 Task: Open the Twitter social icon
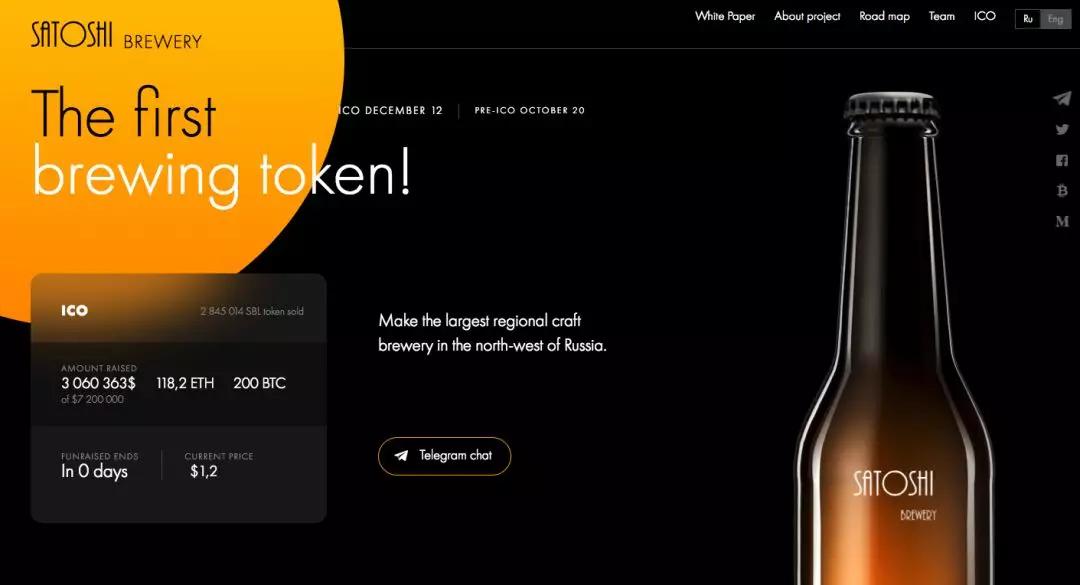click(x=1061, y=129)
